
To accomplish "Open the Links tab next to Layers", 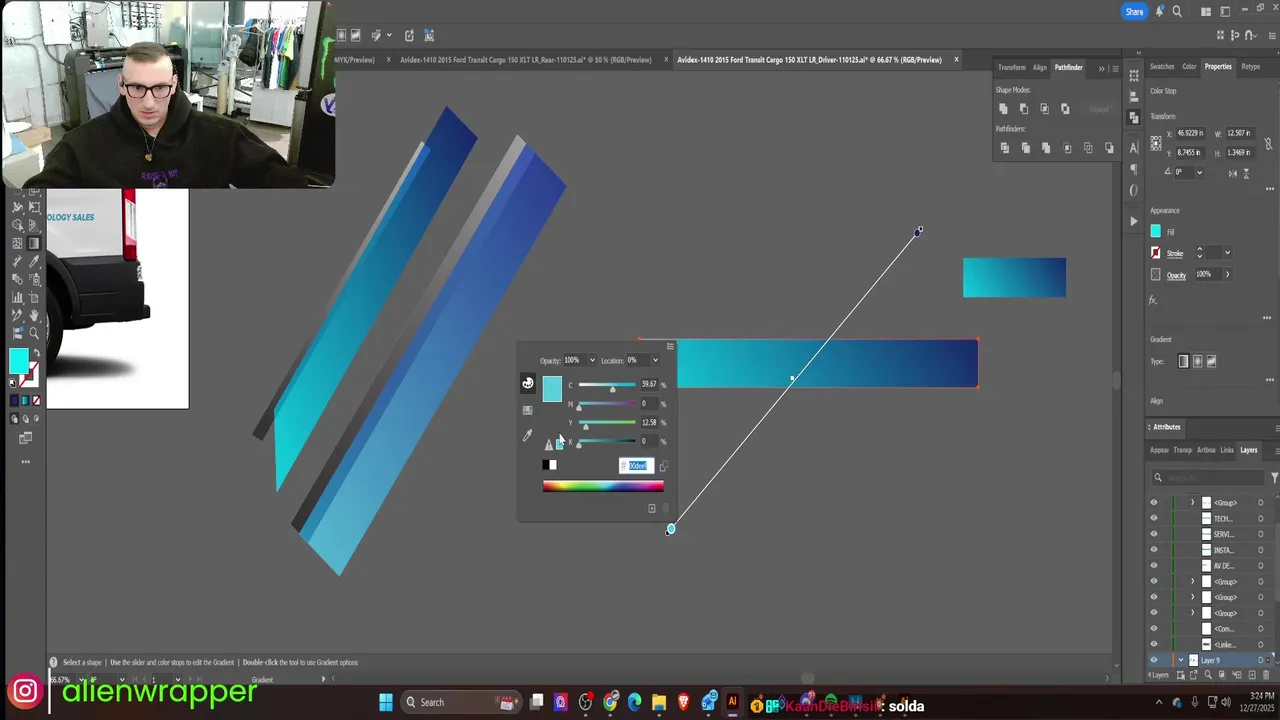I will (x=1227, y=450).
